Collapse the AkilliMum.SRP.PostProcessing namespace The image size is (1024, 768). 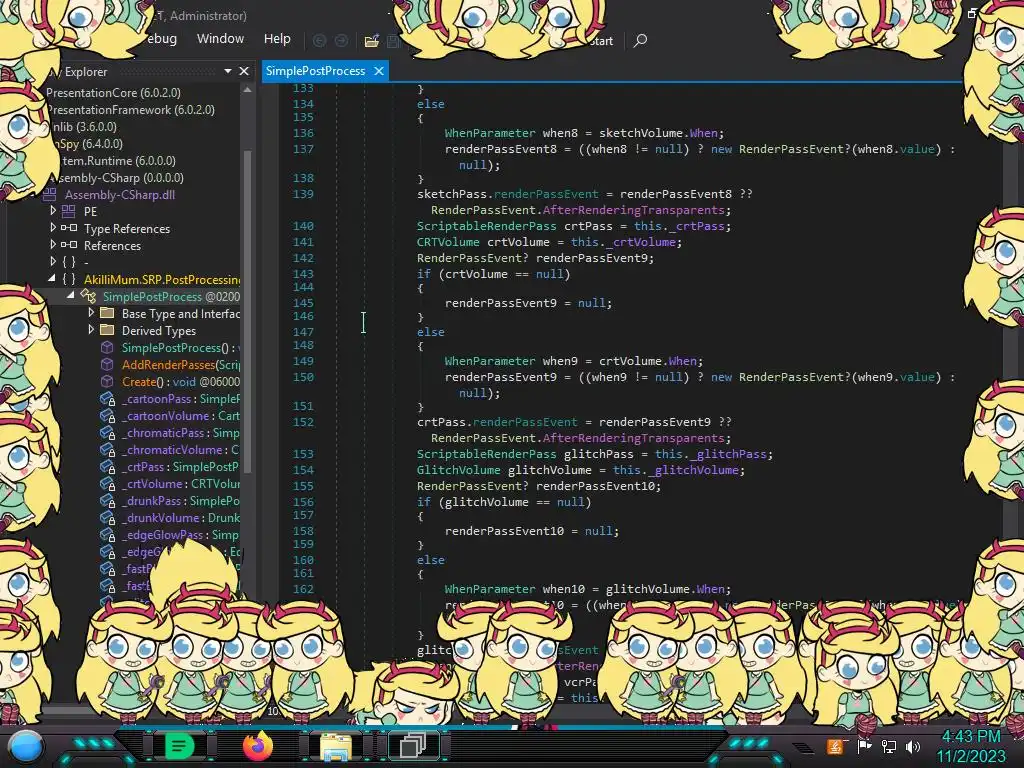(x=52, y=279)
